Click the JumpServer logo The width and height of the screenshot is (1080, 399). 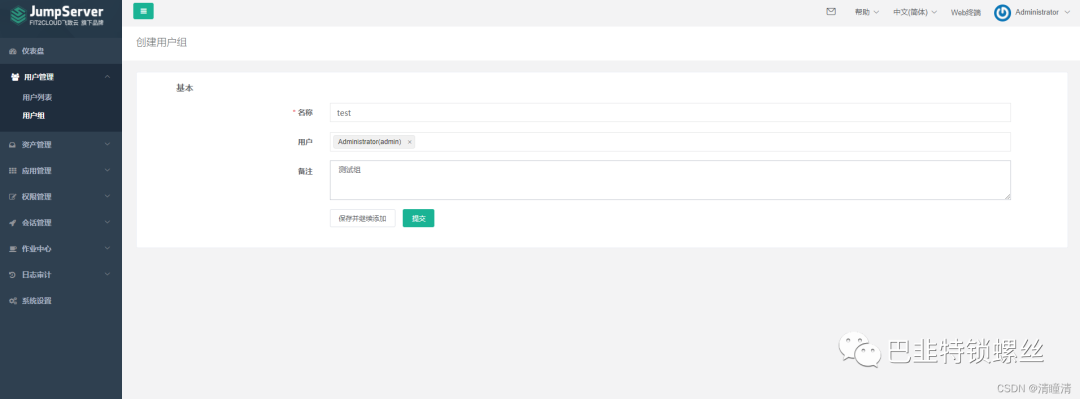click(x=57, y=16)
